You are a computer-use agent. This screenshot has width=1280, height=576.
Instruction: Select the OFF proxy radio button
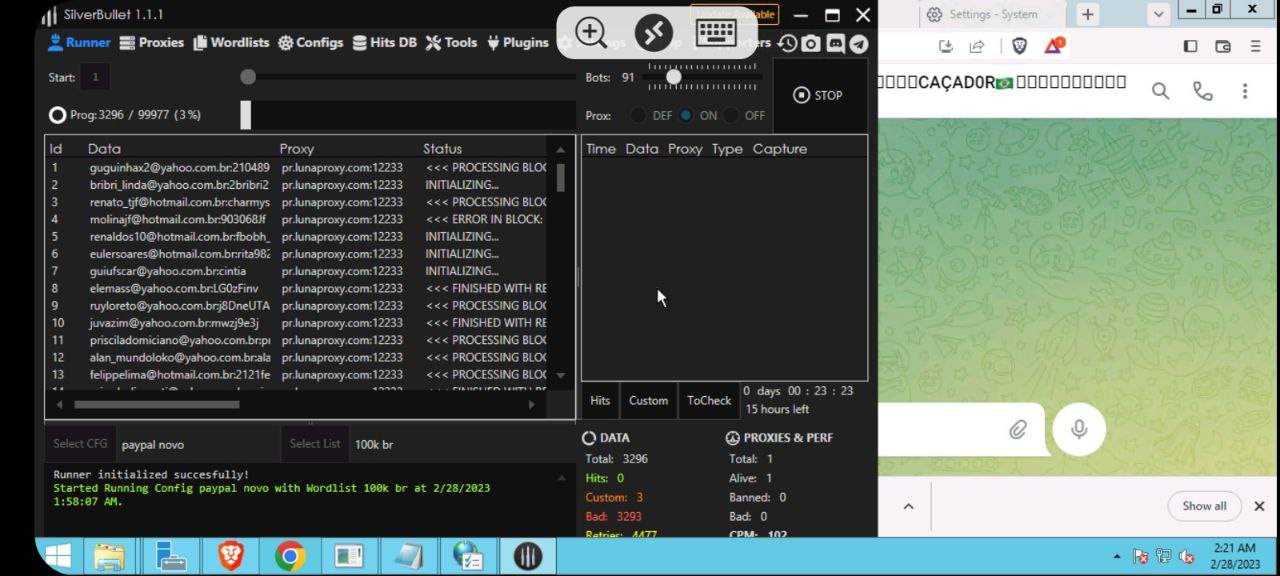(x=732, y=115)
